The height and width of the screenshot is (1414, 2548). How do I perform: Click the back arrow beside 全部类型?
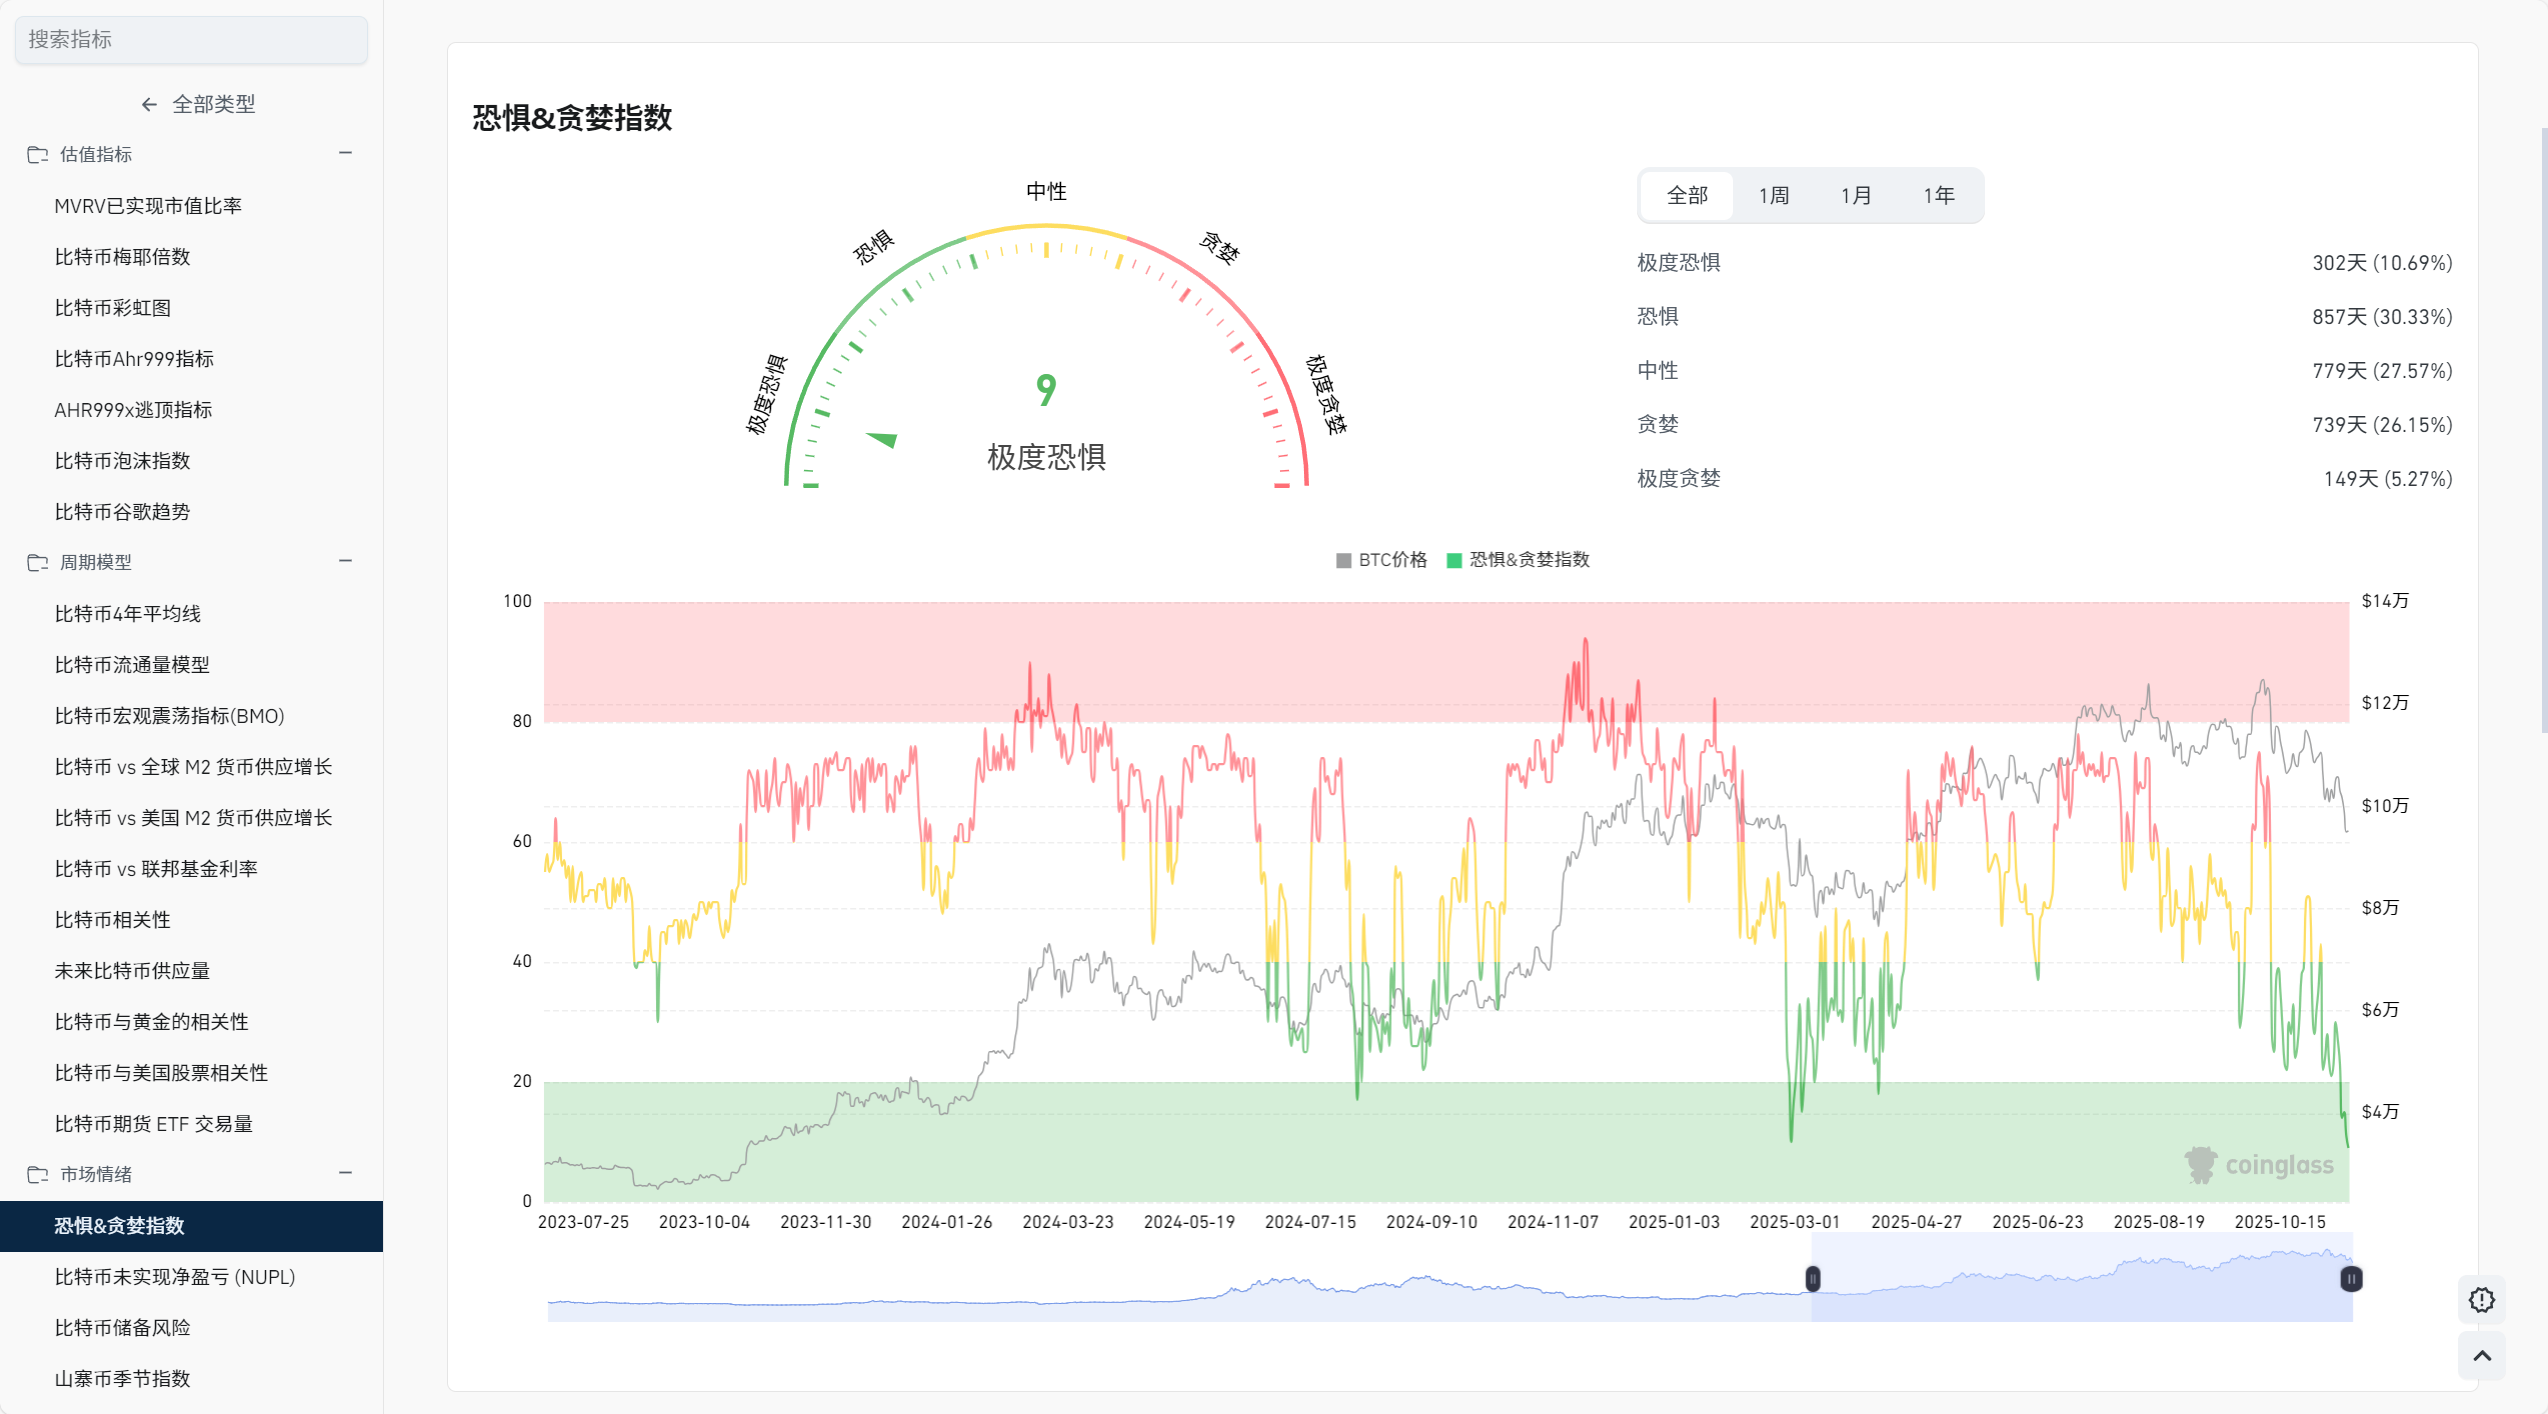149,104
